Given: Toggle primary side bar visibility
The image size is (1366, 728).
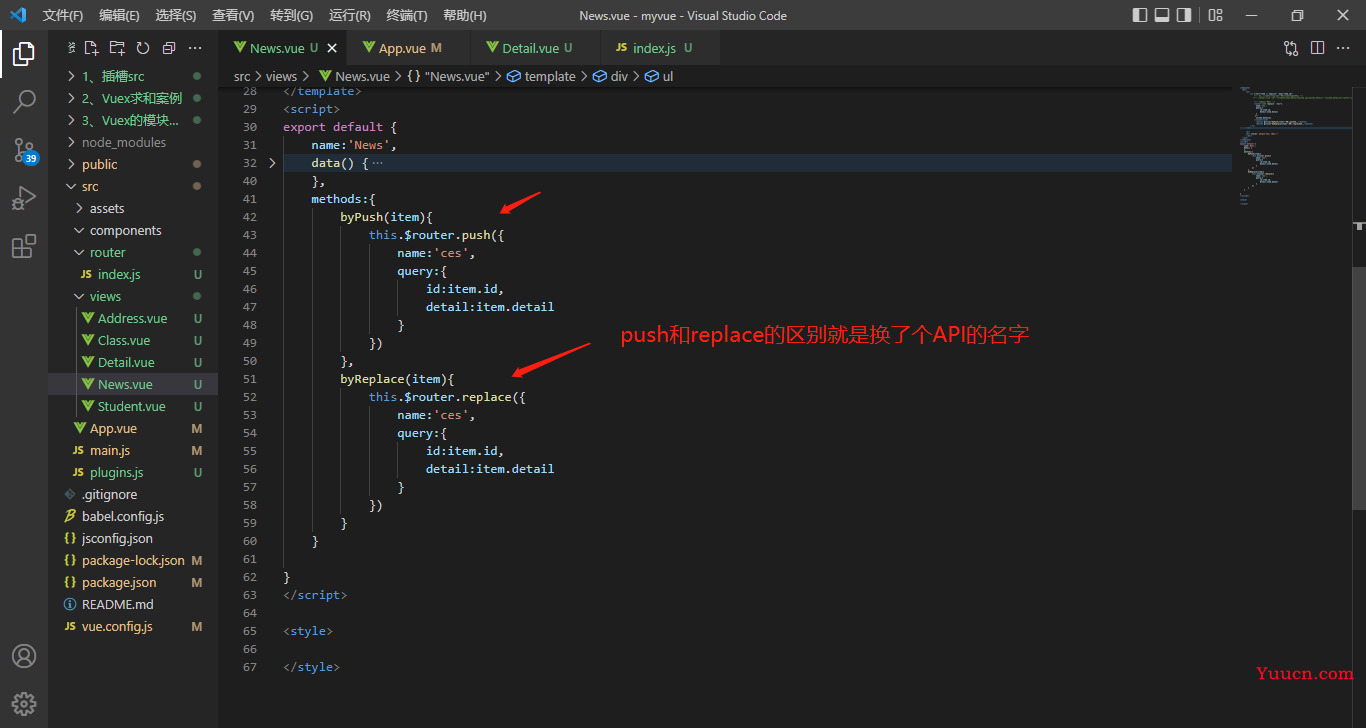Looking at the screenshot, I should tap(1140, 15).
